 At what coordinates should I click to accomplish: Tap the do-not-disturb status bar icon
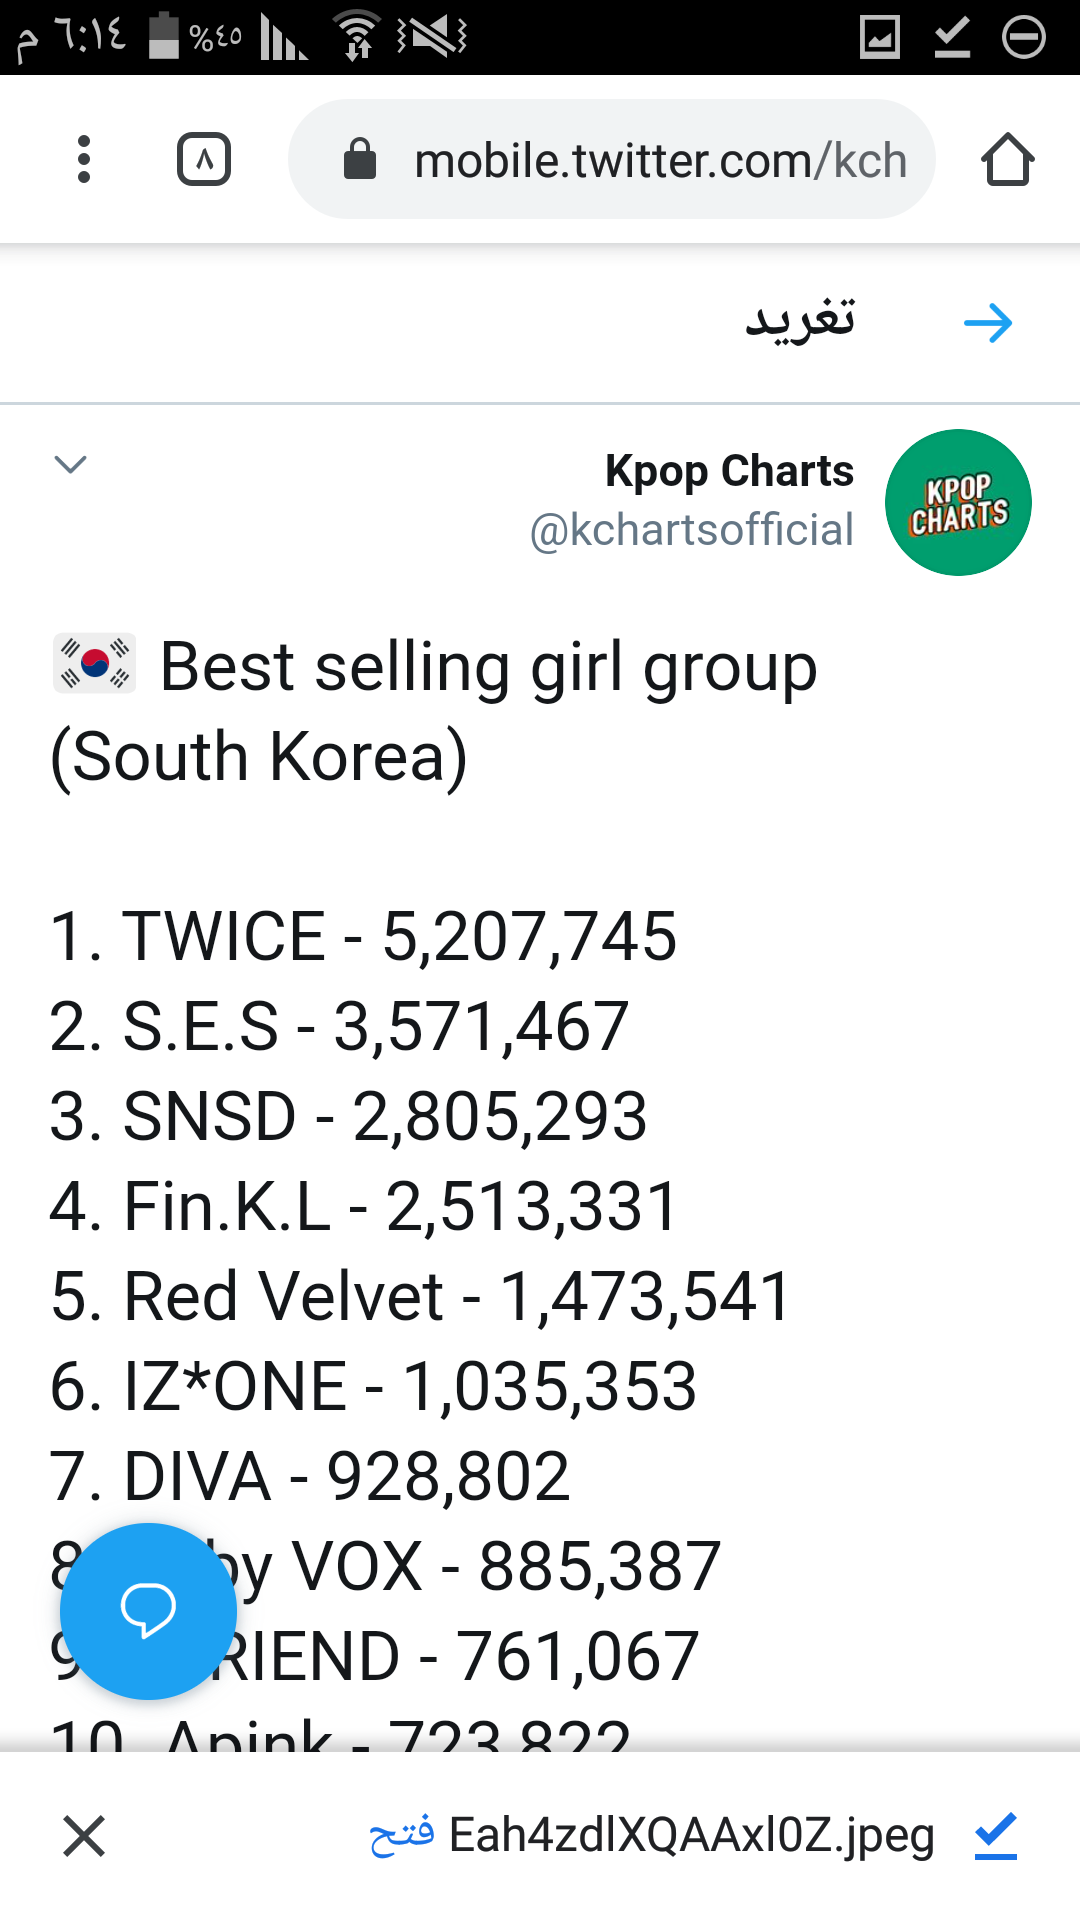[x=1024, y=38]
